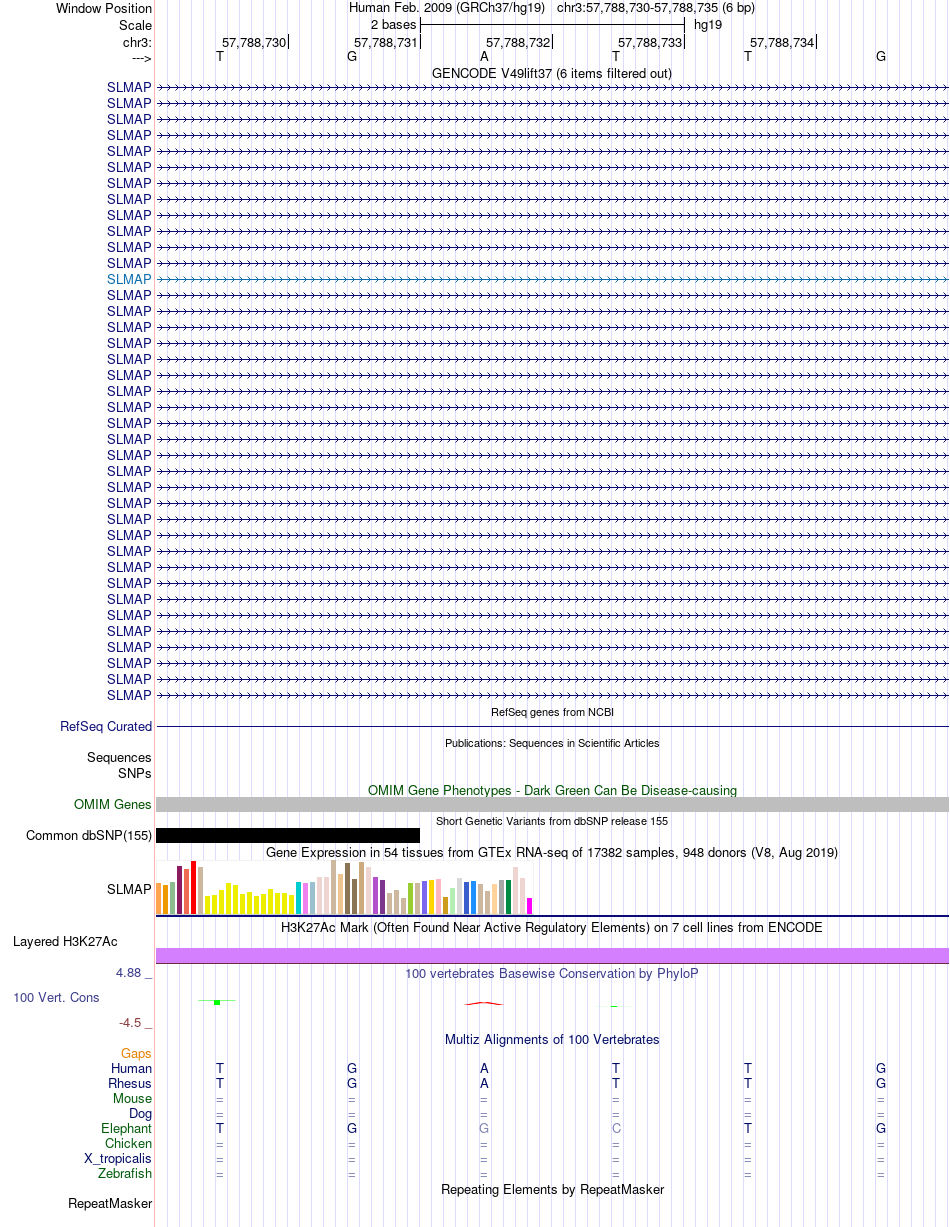Click the hg19 label beside the scale bar

[x=708, y=24]
